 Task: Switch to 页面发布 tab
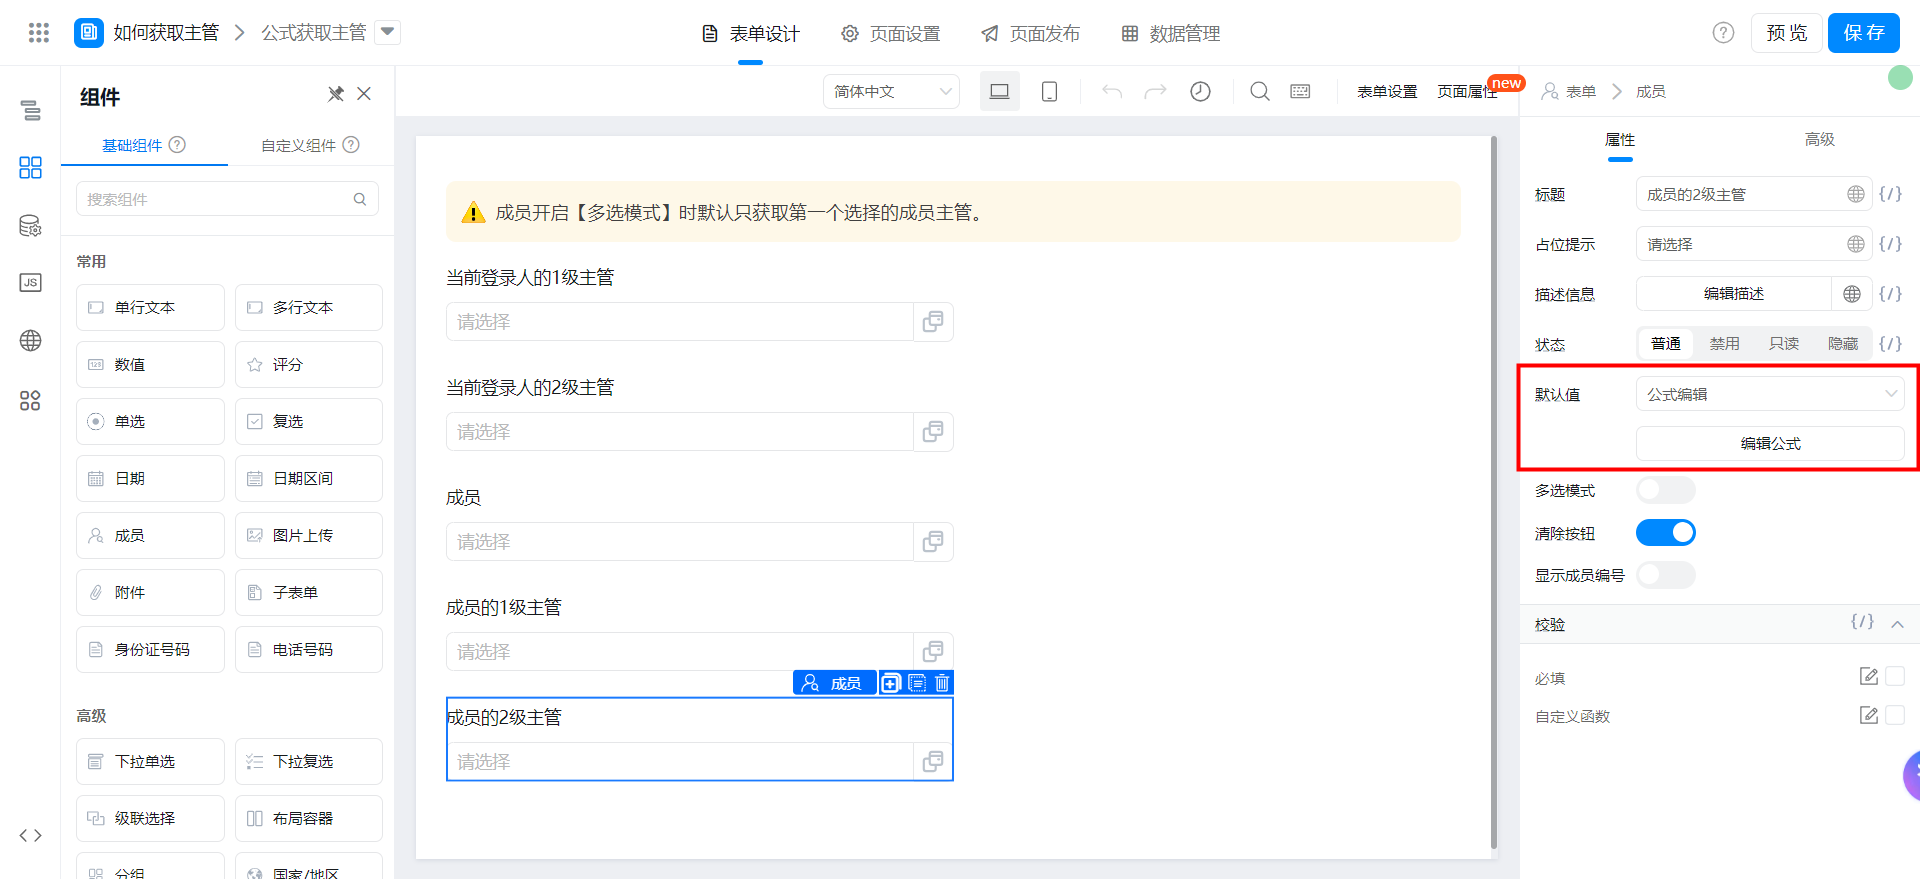click(x=1031, y=34)
